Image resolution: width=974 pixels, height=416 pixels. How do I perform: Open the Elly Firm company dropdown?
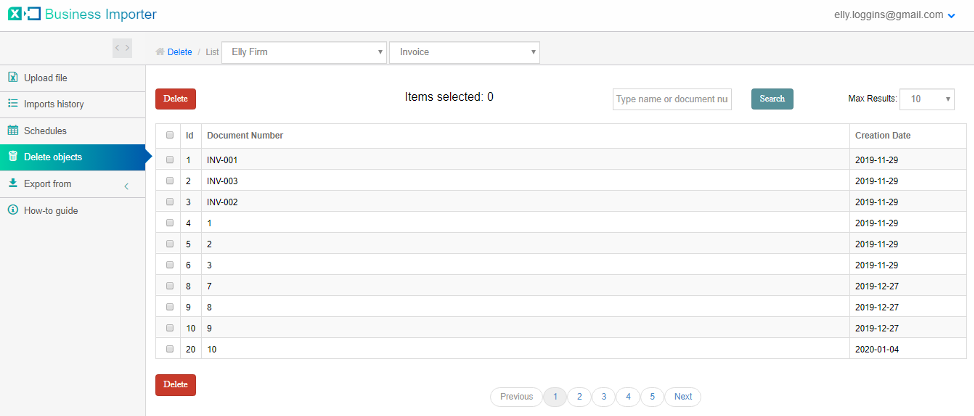[x=304, y=52]
